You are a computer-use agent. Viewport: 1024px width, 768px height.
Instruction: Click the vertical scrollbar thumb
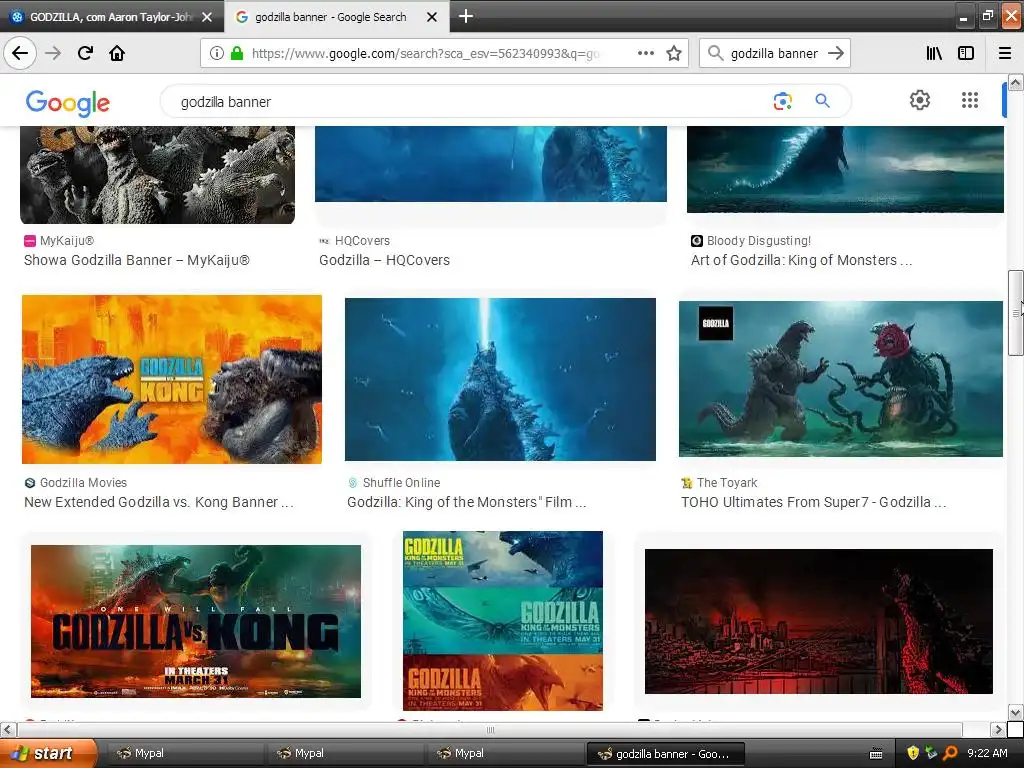pyautogui.click(x=1015, y=313)
